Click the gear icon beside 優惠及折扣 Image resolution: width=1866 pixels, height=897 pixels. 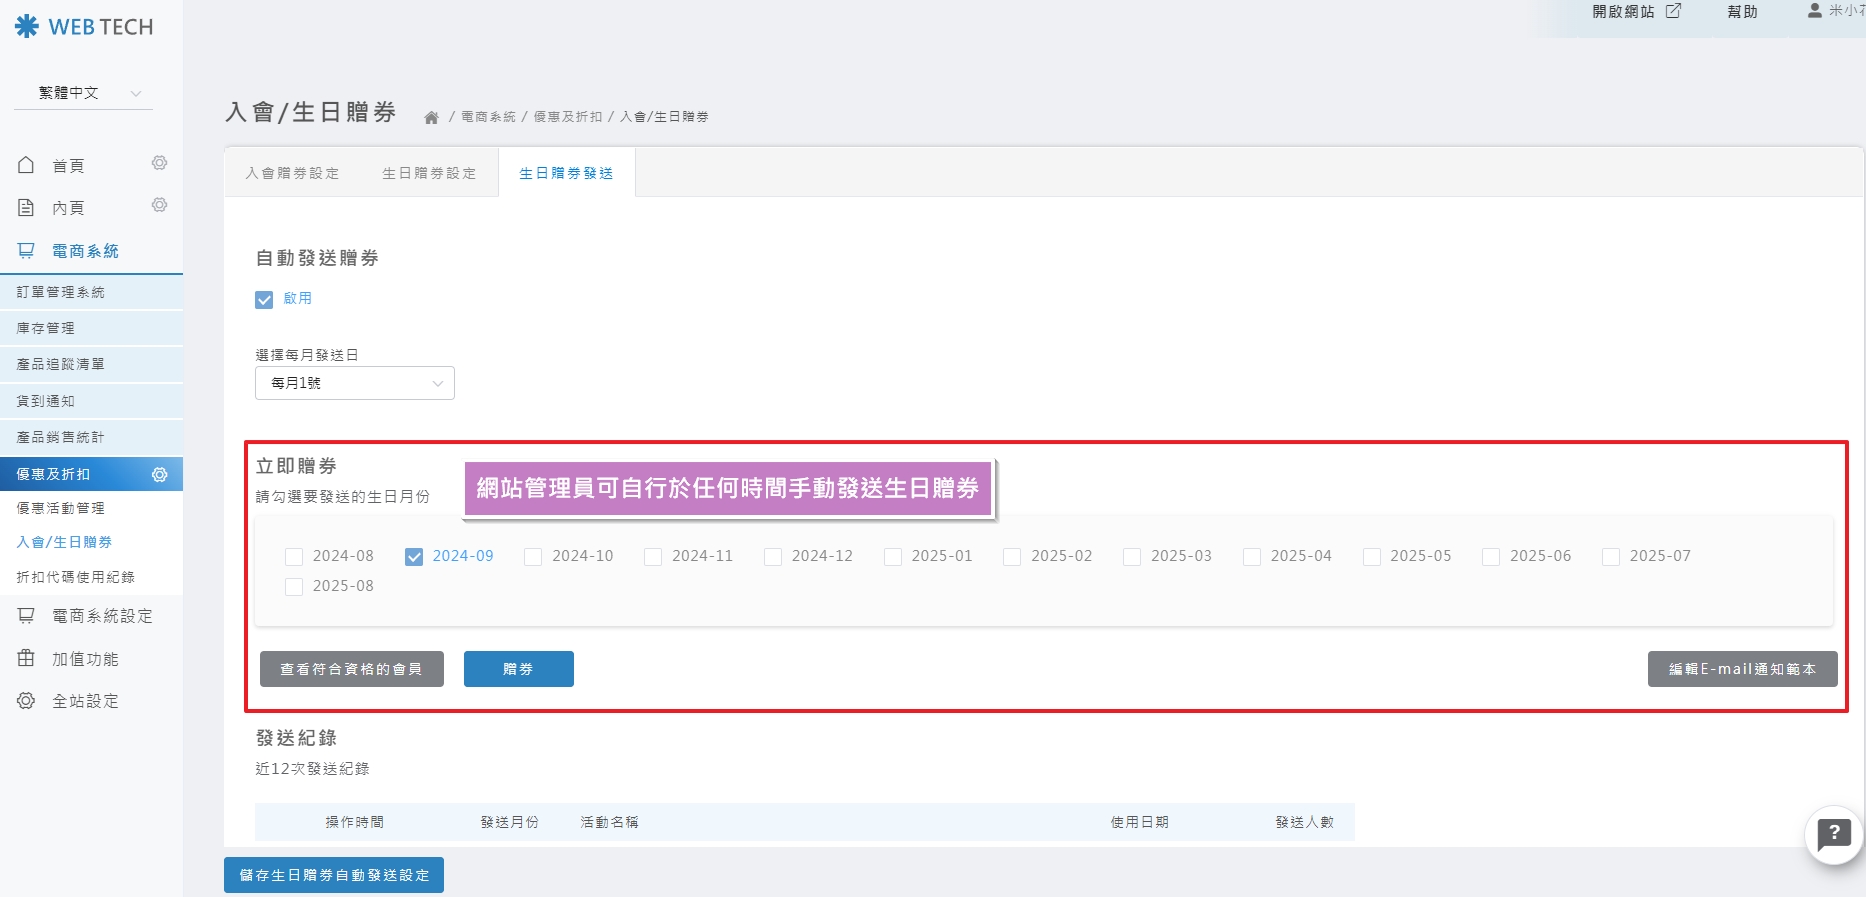click(x=159, y=474)
